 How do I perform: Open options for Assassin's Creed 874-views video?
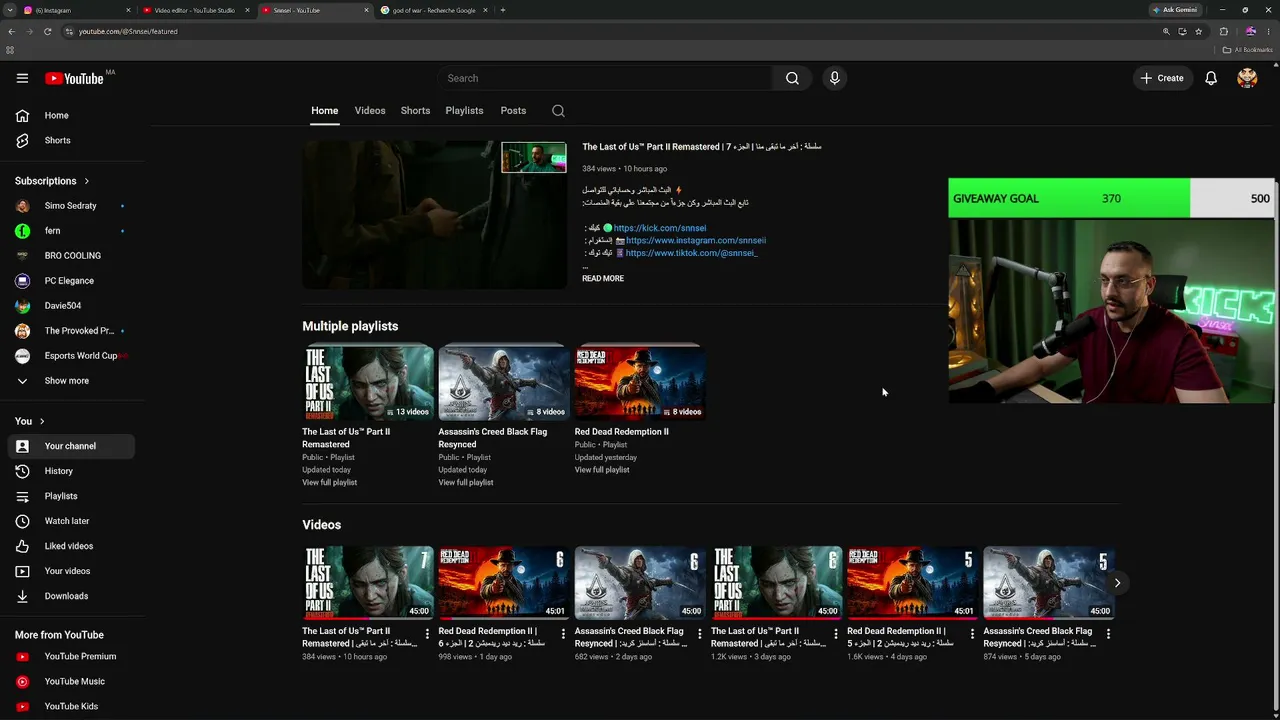coord(1108,634)
